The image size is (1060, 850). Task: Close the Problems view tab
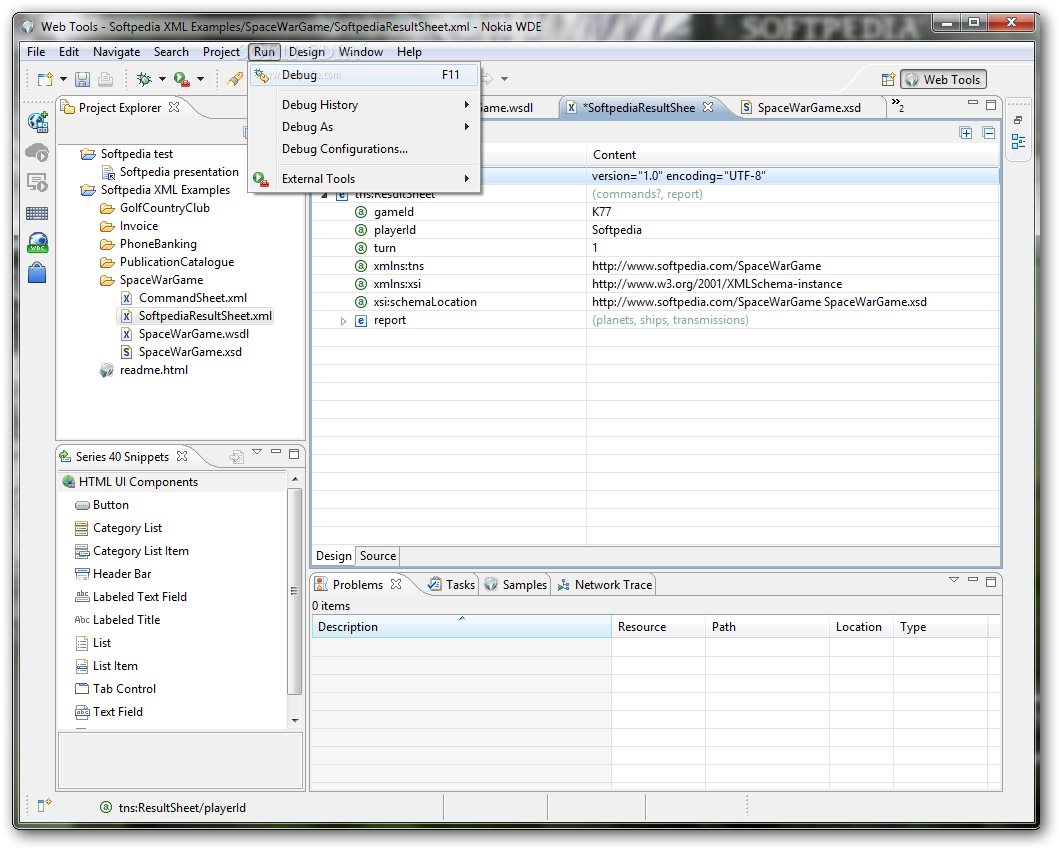[x=396, y=584]
